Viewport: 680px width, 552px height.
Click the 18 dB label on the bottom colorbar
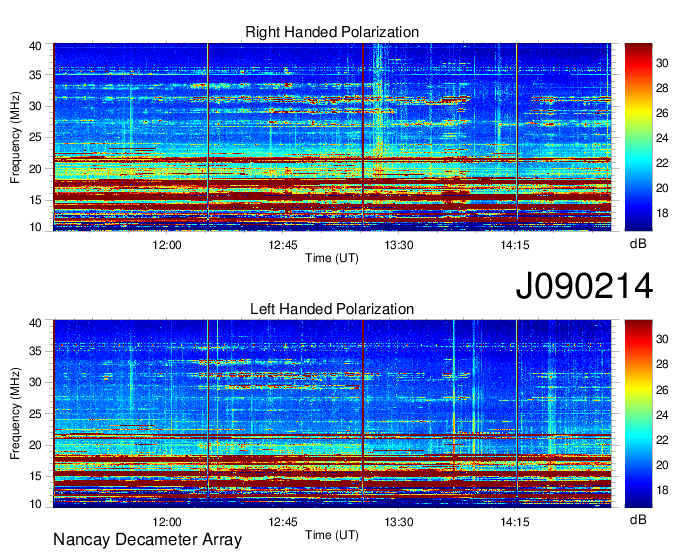tap(662, 490)
